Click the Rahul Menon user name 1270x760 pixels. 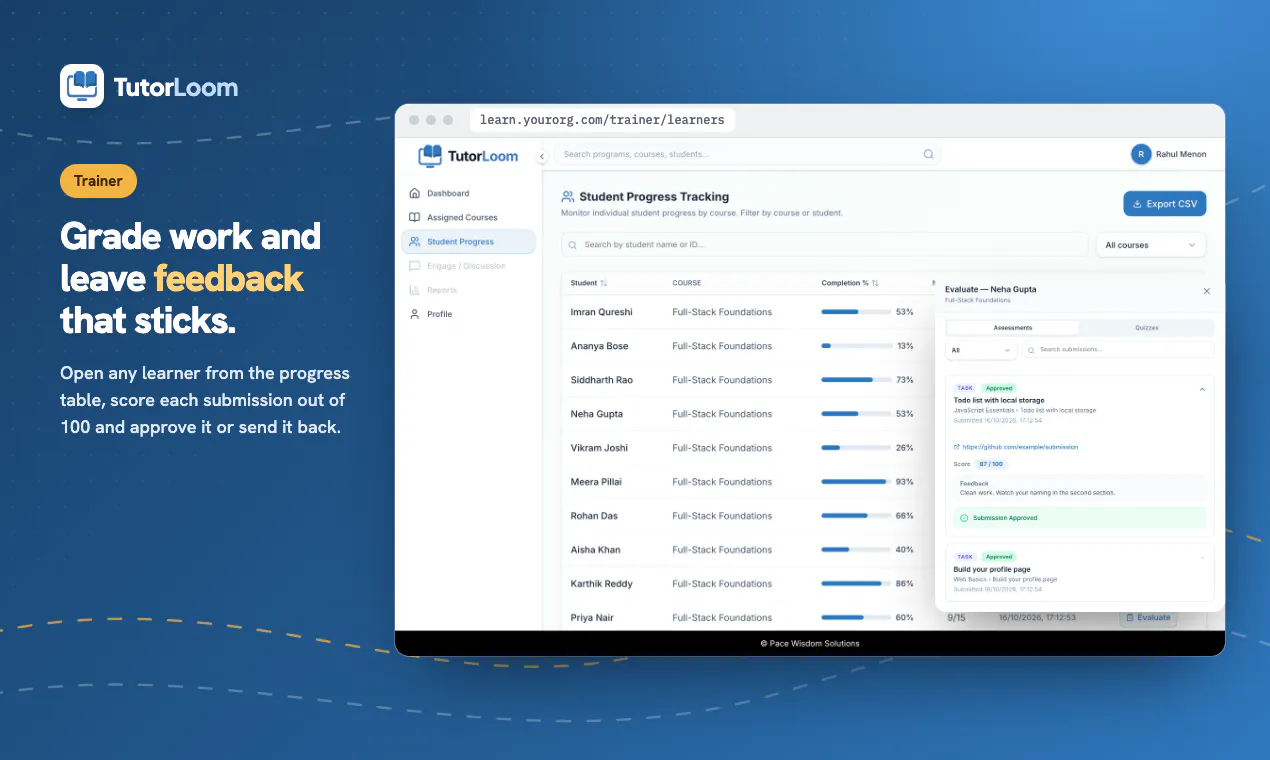(1181, 155)
